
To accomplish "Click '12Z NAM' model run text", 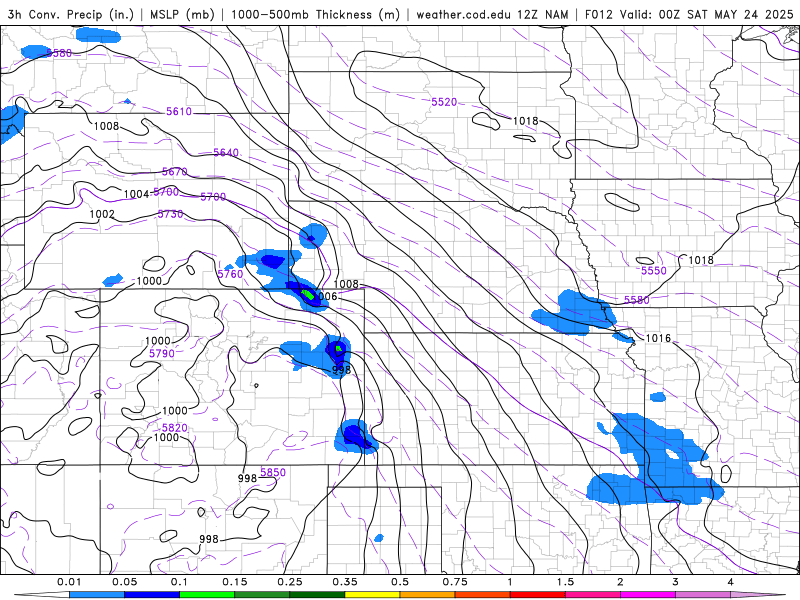I will (x=542, y=14).
